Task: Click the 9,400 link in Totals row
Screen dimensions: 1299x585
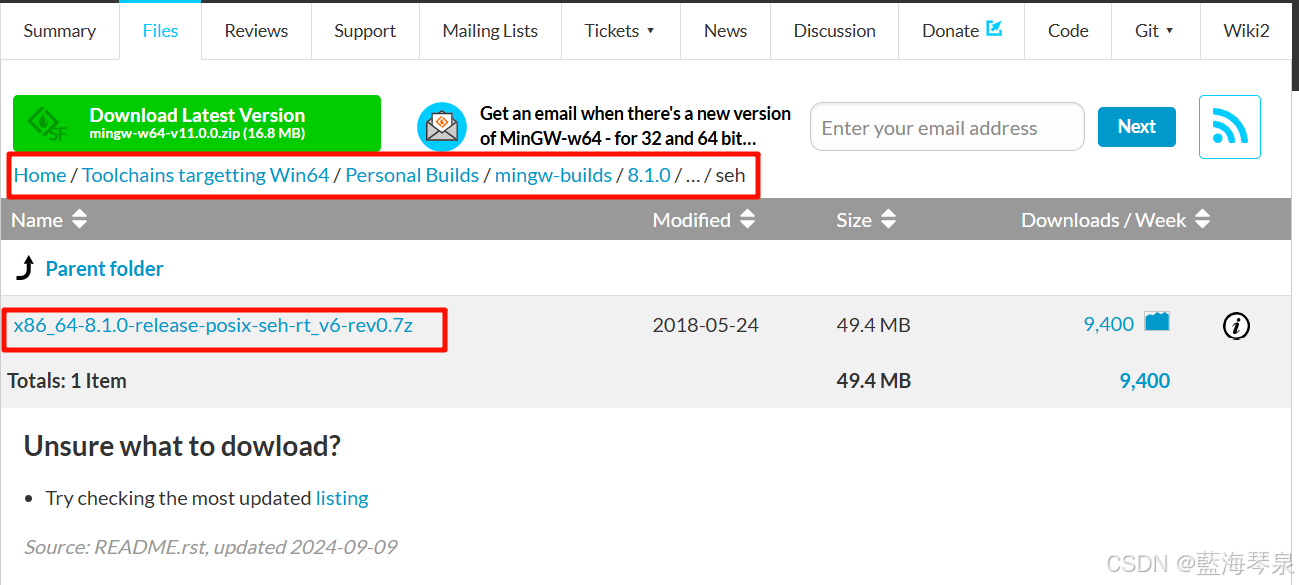Action: (1145, 380)
